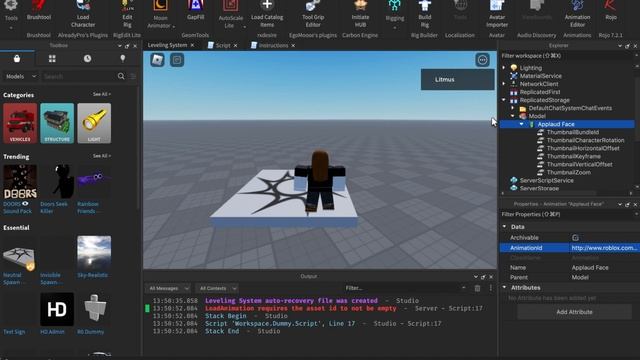The height and width of the screenshot is (360, 640).
Task: Select MaterialService in Explorer
Action: pos(540,76)
